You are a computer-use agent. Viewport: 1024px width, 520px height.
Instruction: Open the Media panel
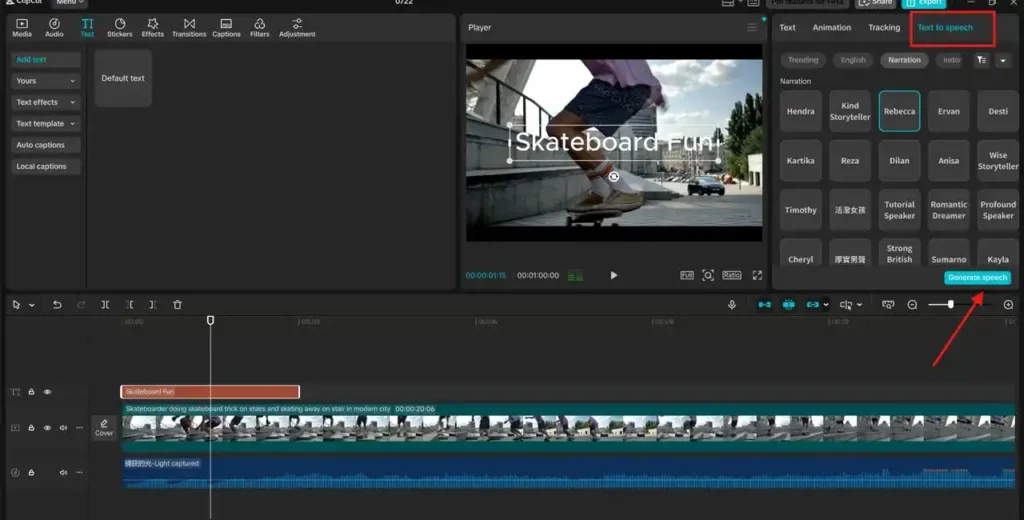click(22, 27)
